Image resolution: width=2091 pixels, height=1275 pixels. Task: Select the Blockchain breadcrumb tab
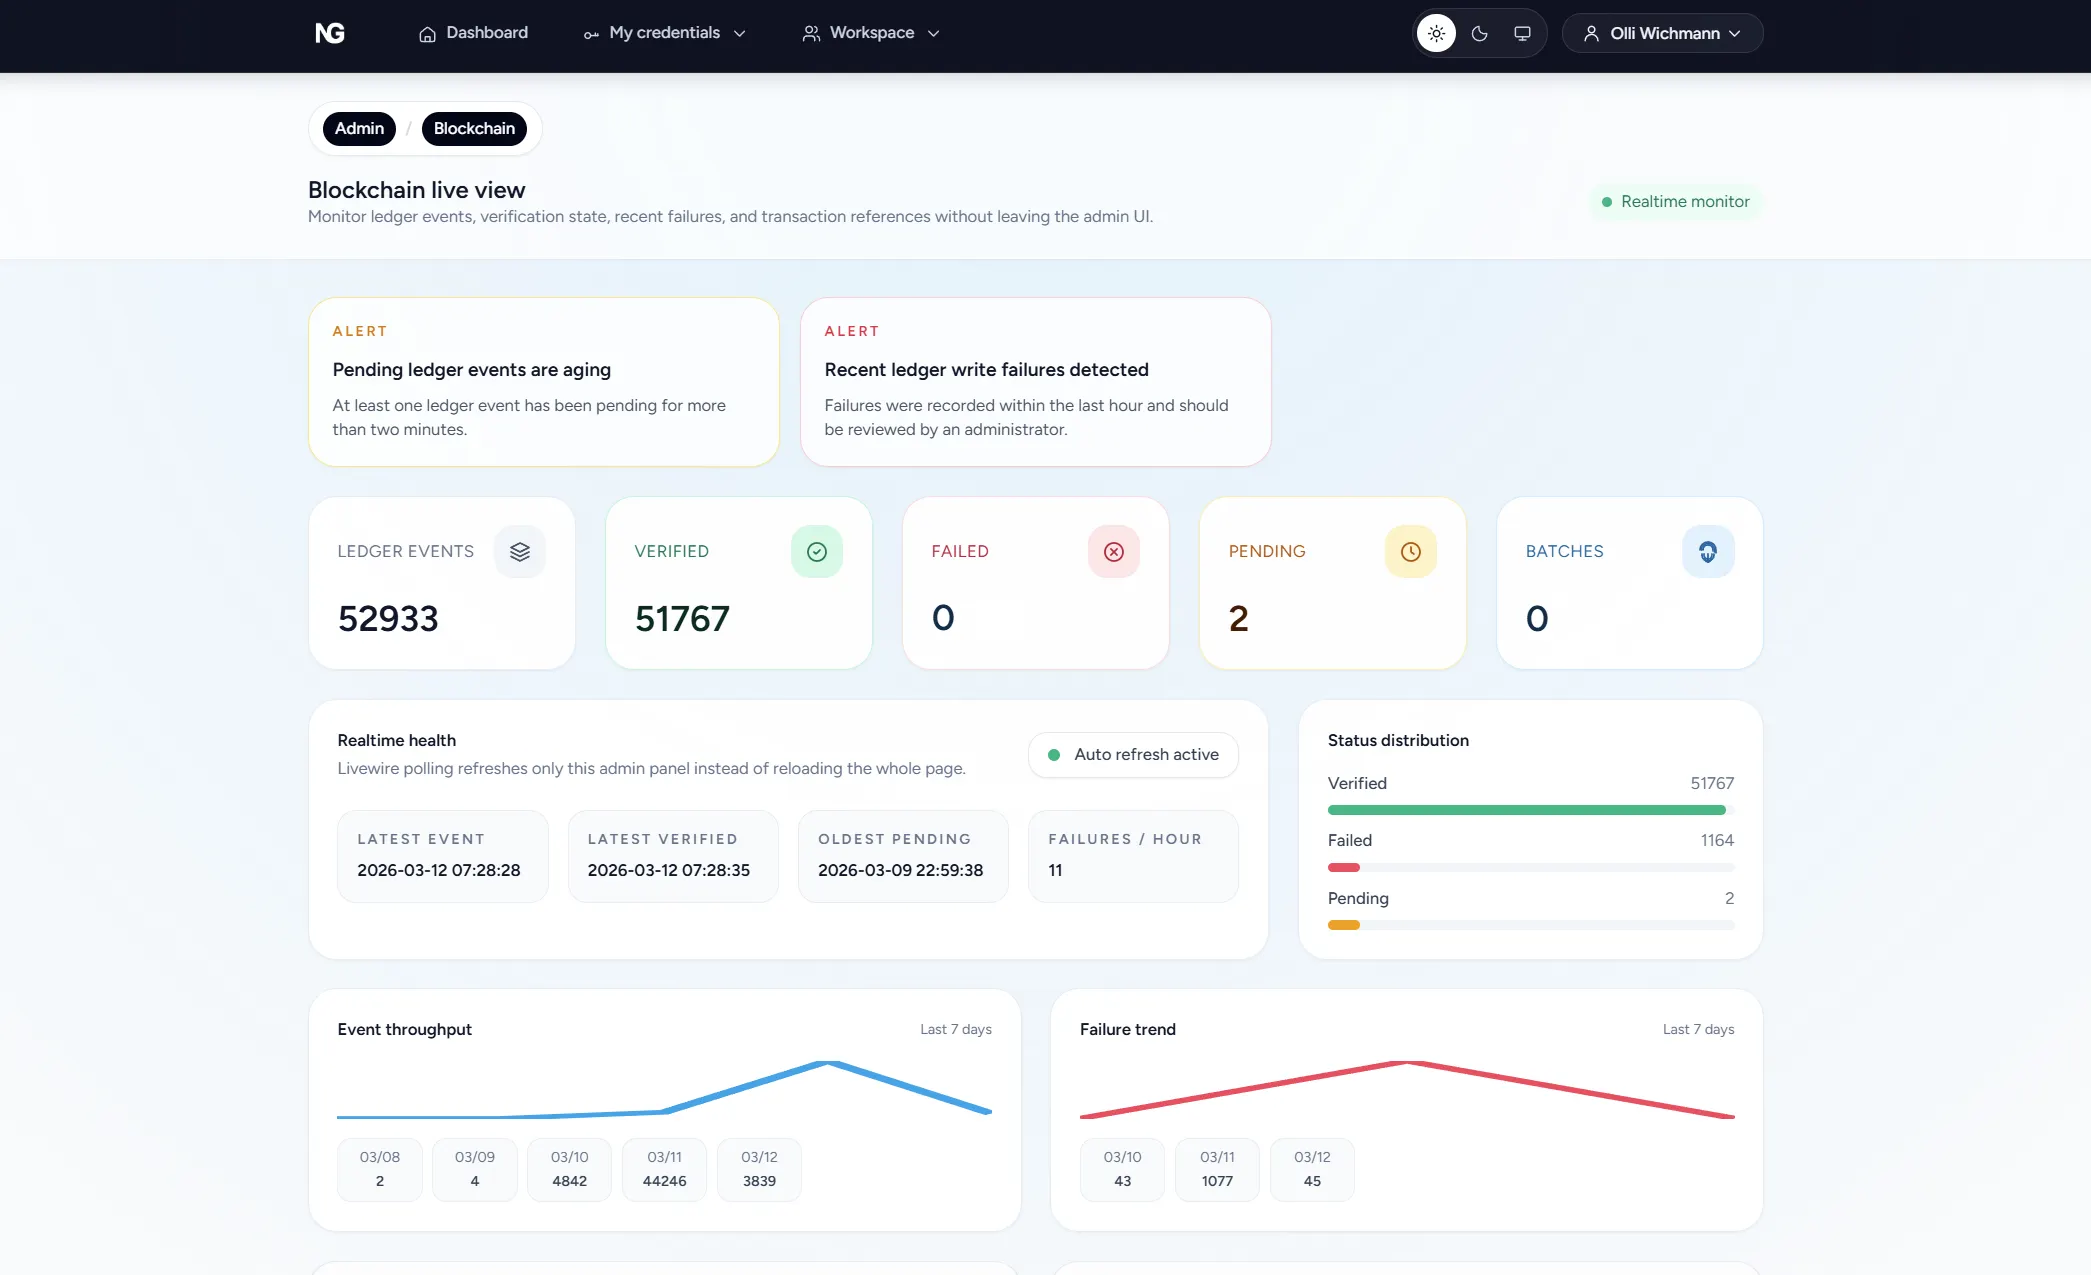pyautogui.click(x=474, y=128)
